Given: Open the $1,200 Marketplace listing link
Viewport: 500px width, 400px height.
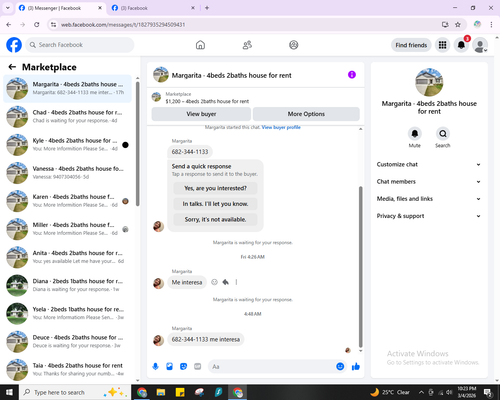Looking at the screenshot, I should pyautogui.click(x=207, y=101).
